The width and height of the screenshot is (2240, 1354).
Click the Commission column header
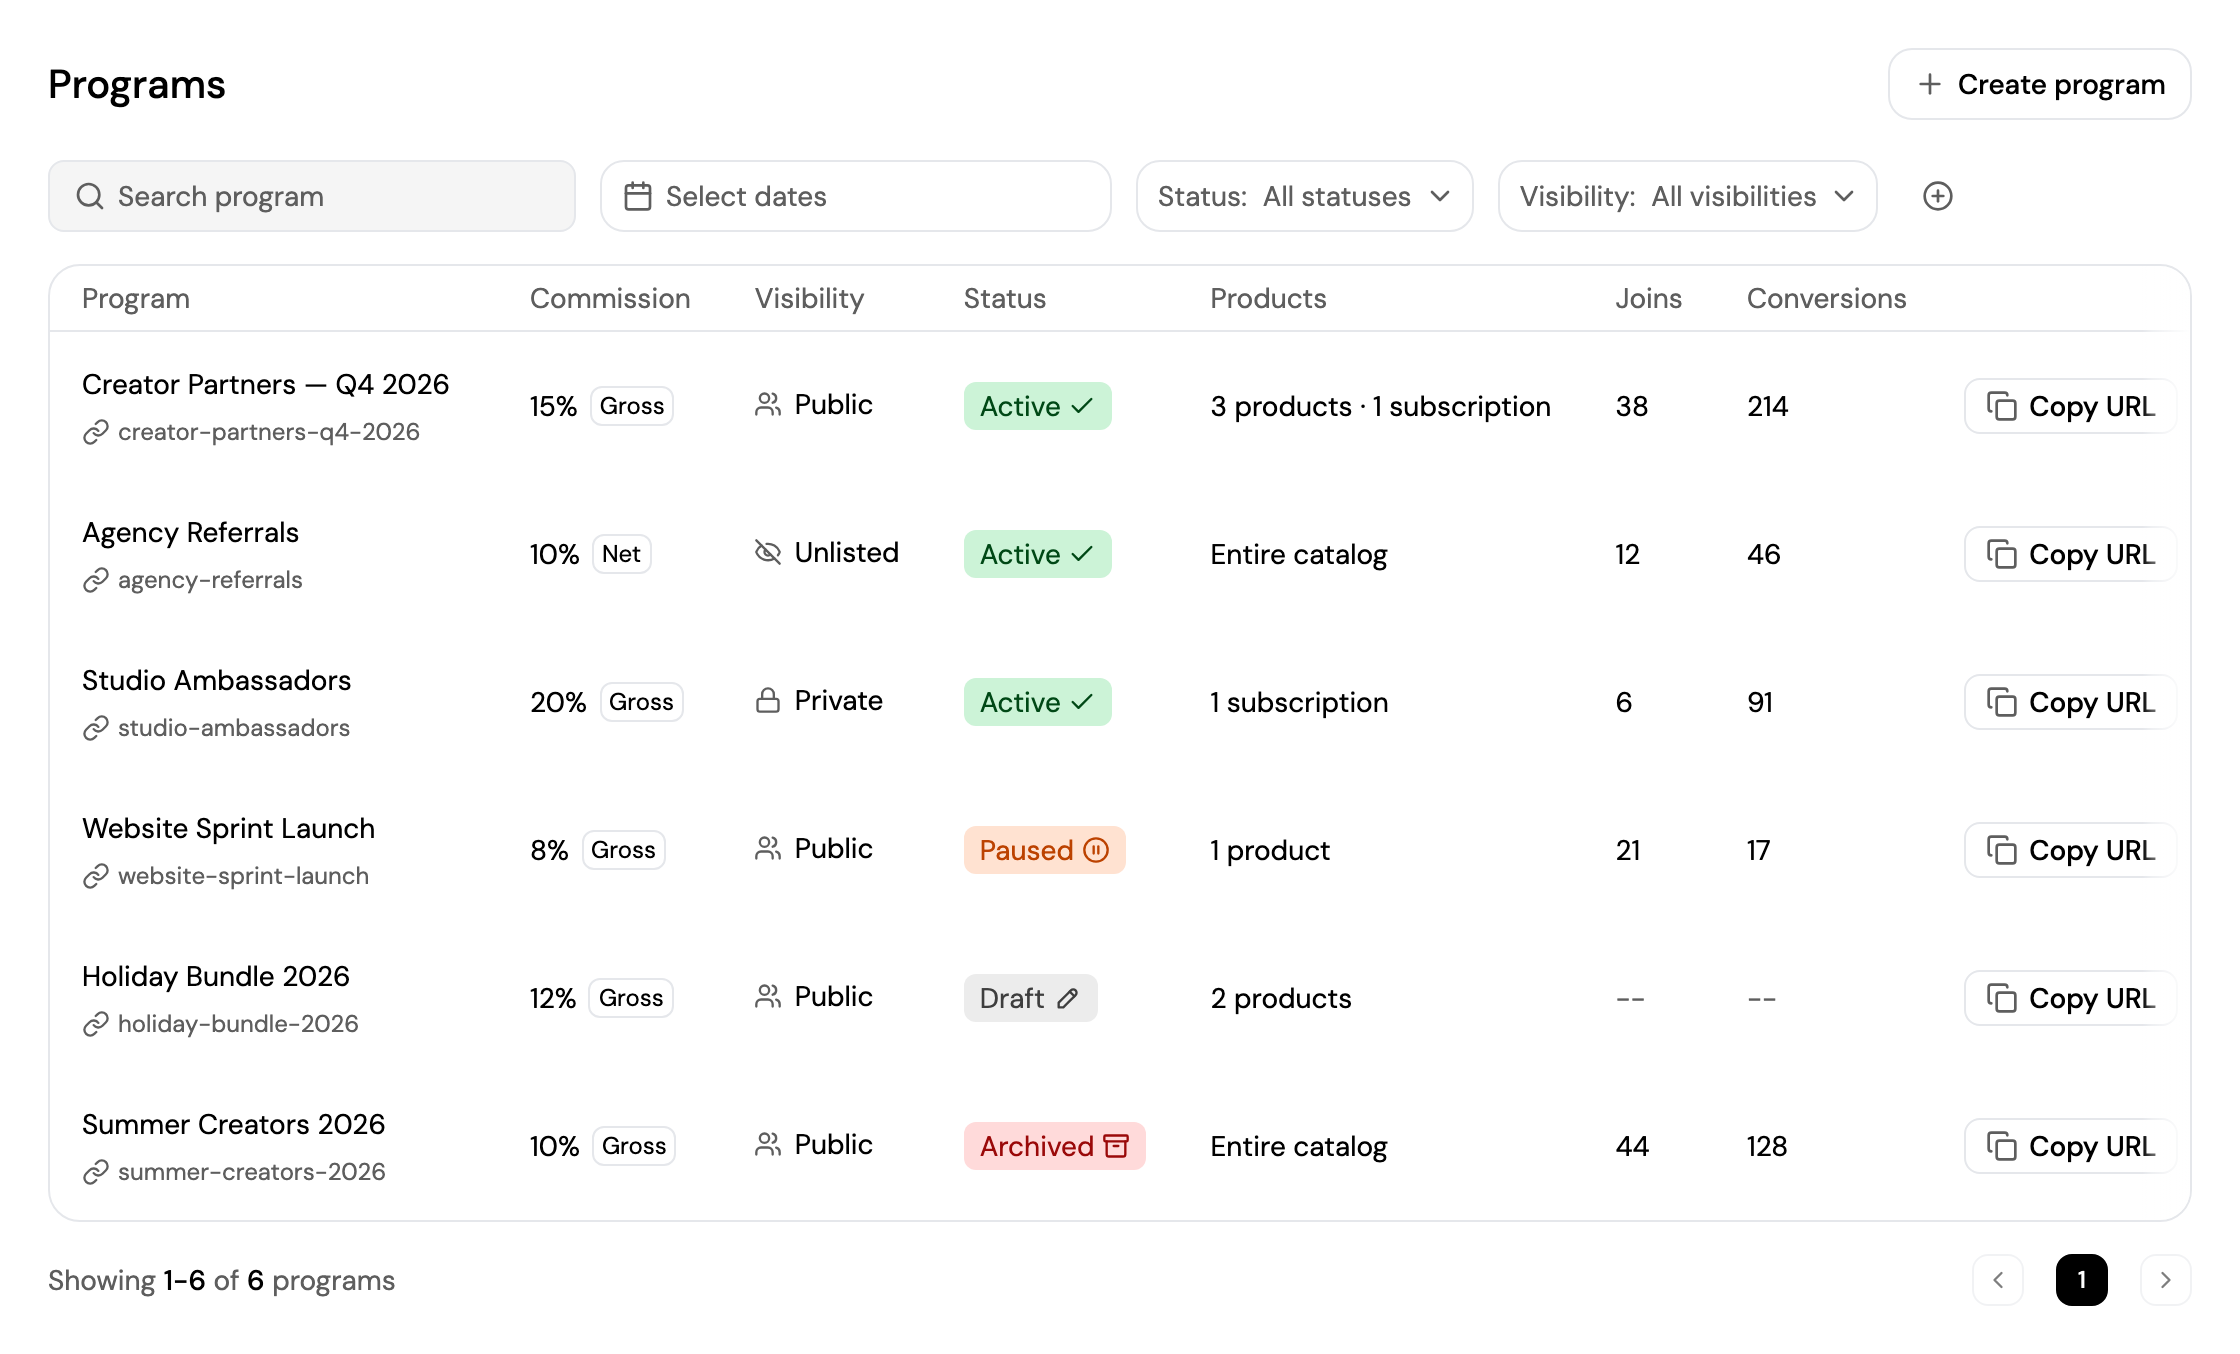pyautogui.click(x=610, y=298)
